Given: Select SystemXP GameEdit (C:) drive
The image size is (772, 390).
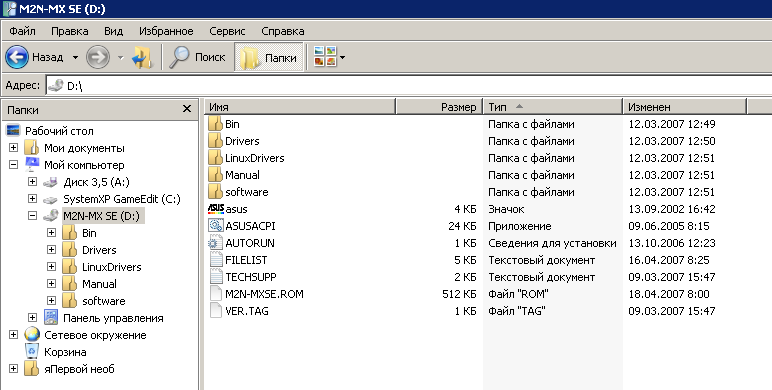Looking at the screenshot, I should pos(122,199).
